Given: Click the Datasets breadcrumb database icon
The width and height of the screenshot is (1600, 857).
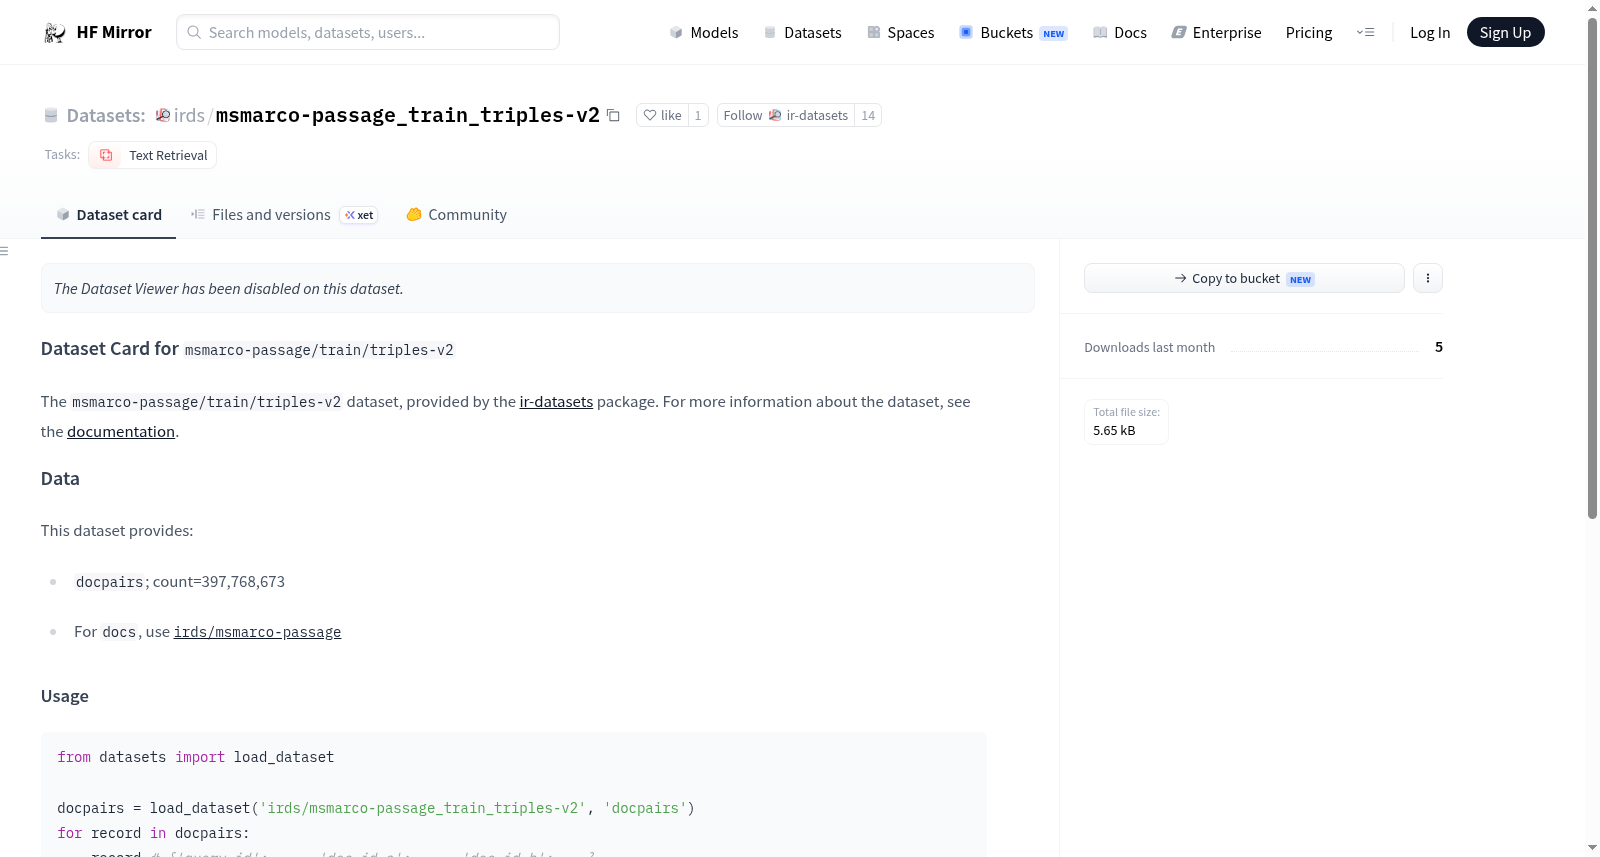Looking at the screenshot, I should (x=51, y=115).
